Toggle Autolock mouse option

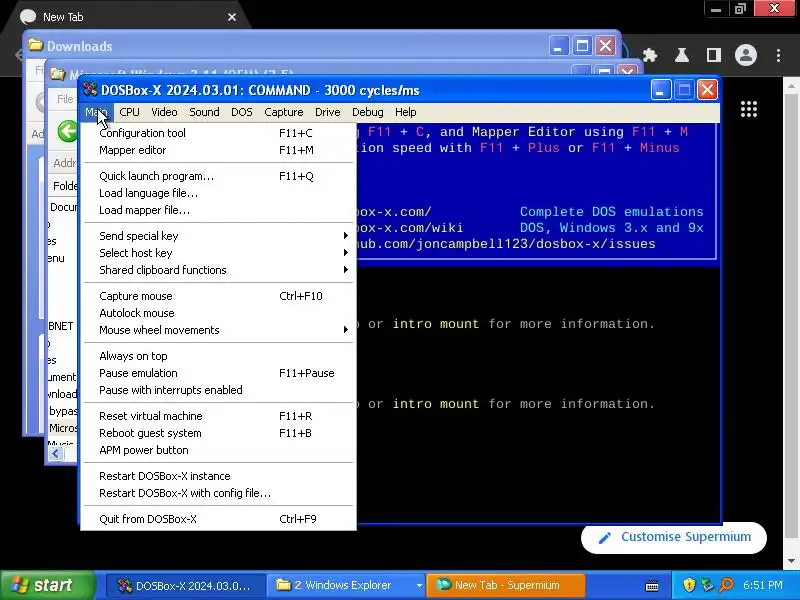218,313
